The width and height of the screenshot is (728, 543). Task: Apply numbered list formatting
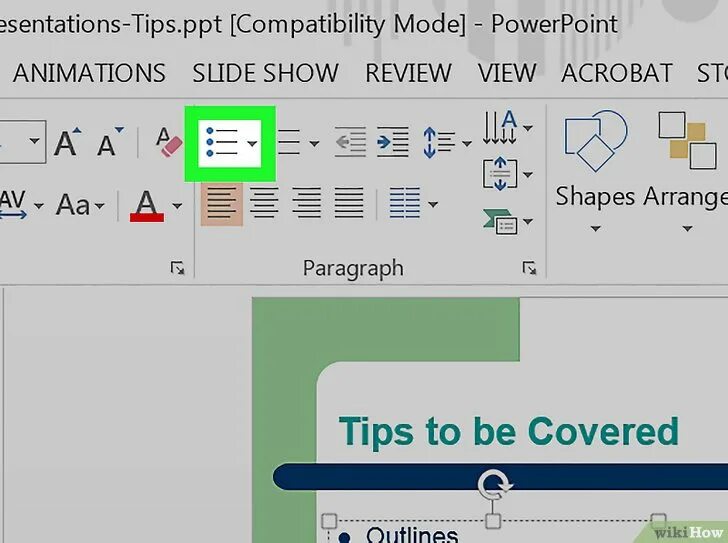tap(289, 142)
